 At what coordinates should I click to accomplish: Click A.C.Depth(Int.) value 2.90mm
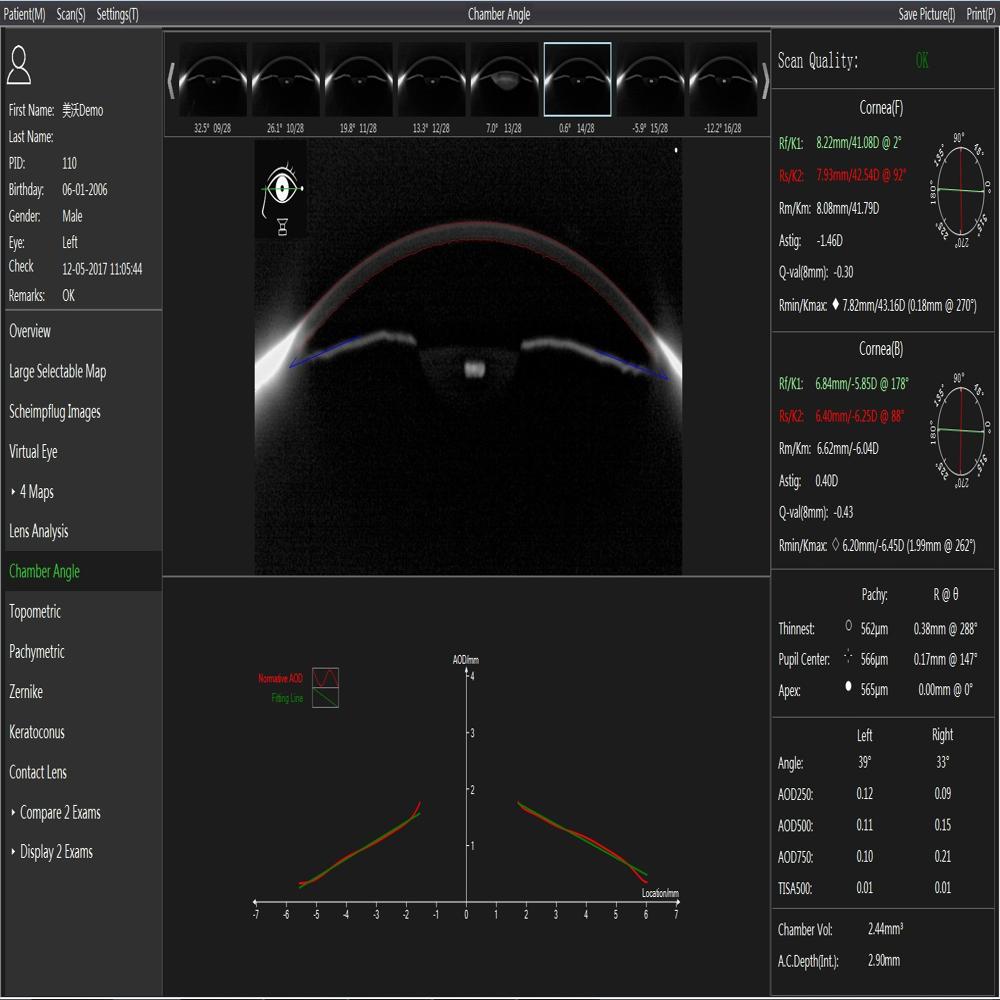tap(883, 960)
